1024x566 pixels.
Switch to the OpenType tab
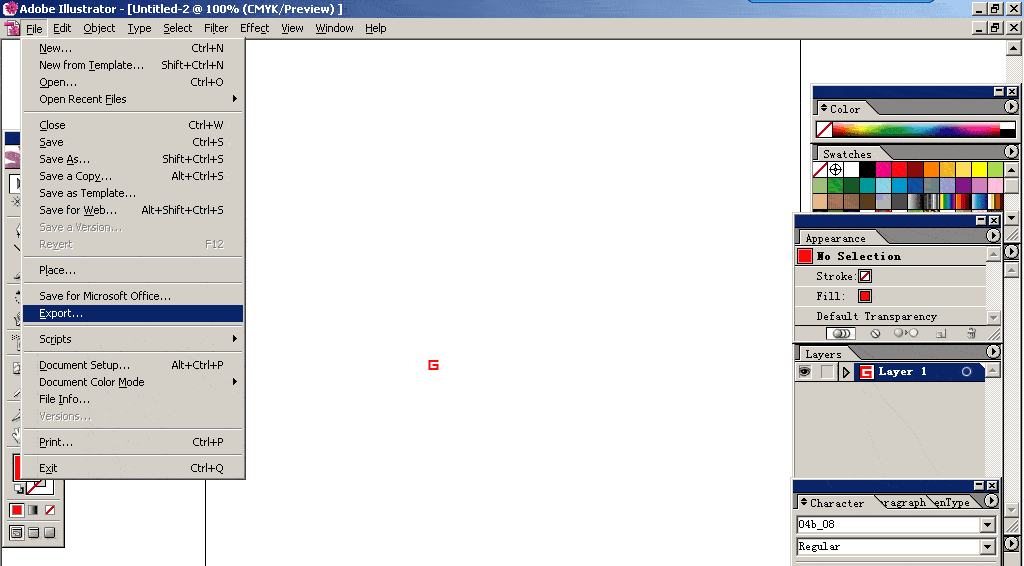(x=952, y=502)
